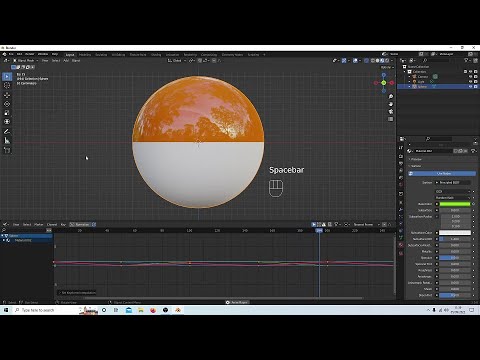Select the Sphere row in outliner
This screenshot has height=360, width=480.
tap(438, 86)
